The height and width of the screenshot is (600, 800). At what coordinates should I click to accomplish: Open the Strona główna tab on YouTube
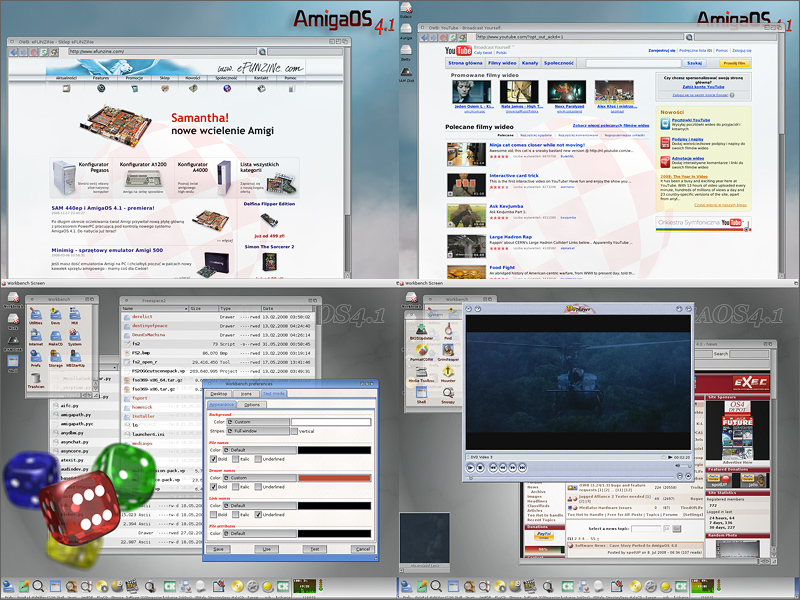[465, 63]
